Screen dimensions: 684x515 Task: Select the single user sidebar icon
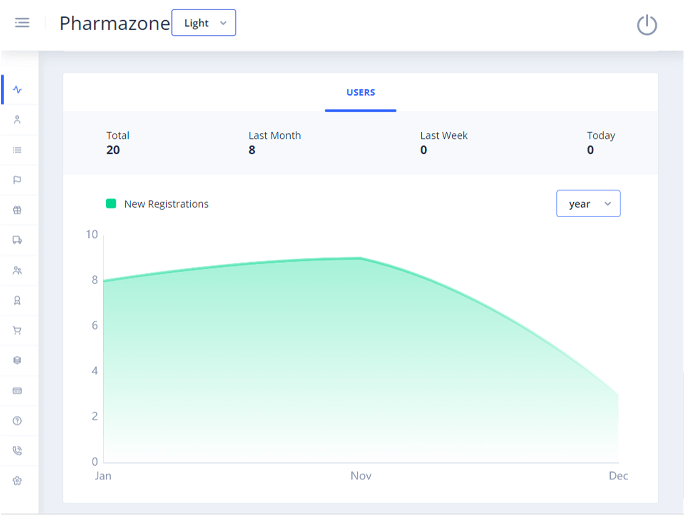tap(18, 119)
